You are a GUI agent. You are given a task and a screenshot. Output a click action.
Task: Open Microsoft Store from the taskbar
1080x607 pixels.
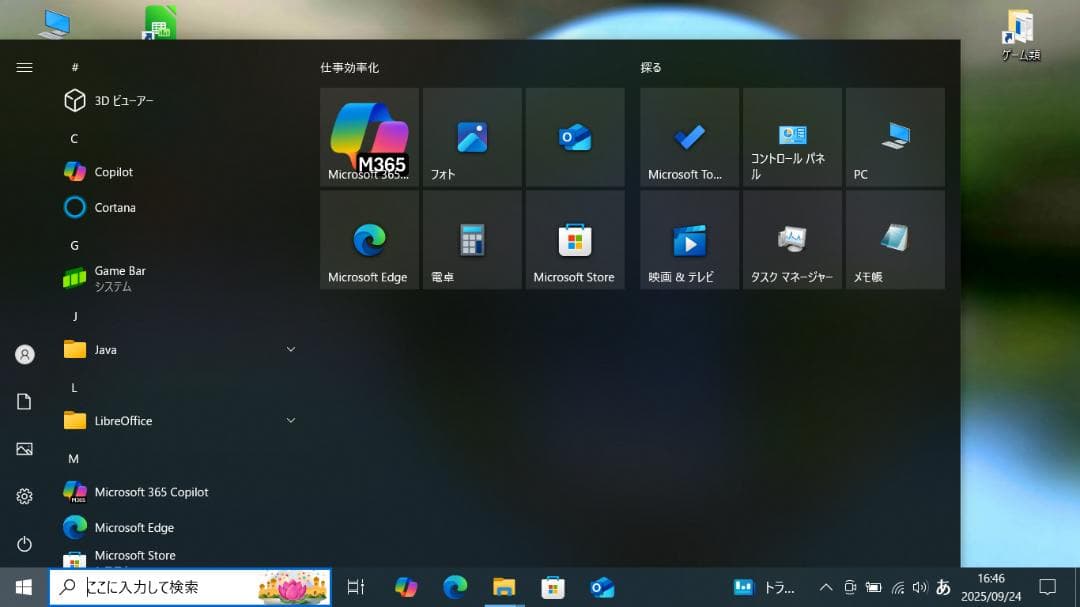553,587
